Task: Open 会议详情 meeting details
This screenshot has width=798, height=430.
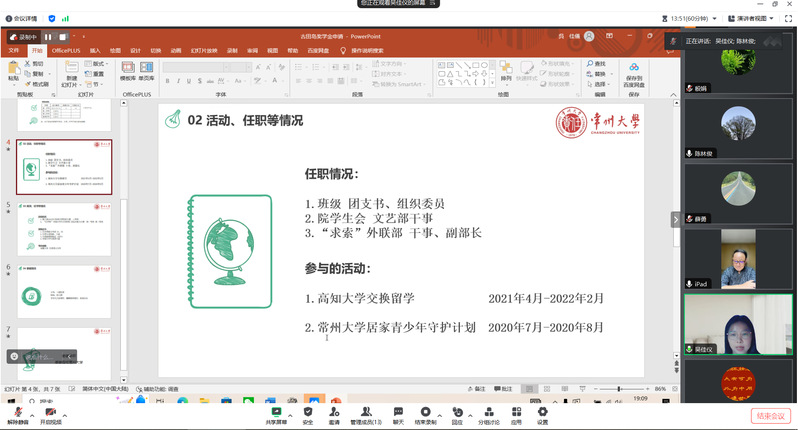Action: (x=21, y=18)
